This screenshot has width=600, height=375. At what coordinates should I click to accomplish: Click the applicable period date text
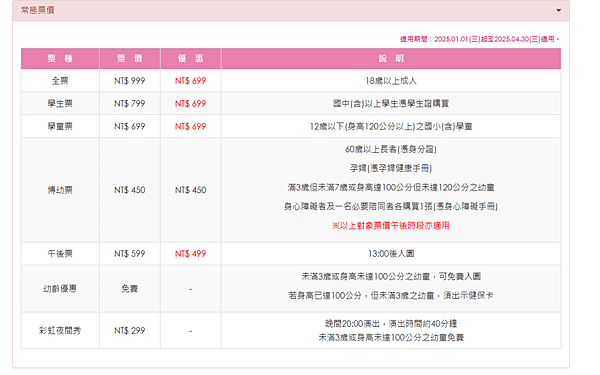pyautogui.click(x=479, y=39)
